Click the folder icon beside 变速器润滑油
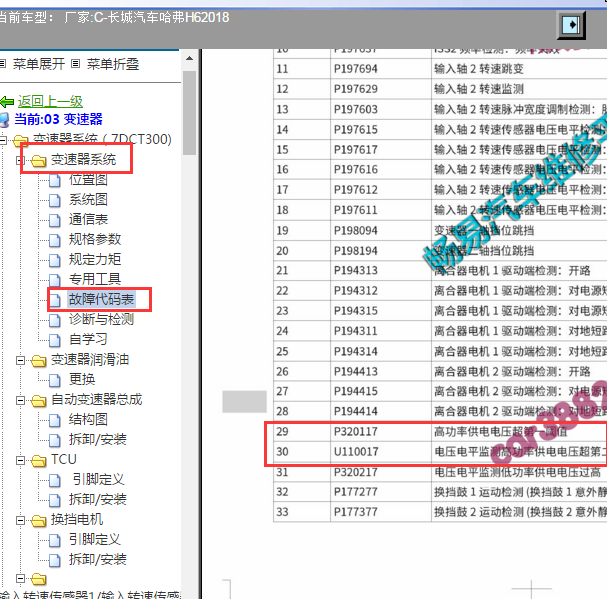 pyautogui.click(x=38, y=361)
